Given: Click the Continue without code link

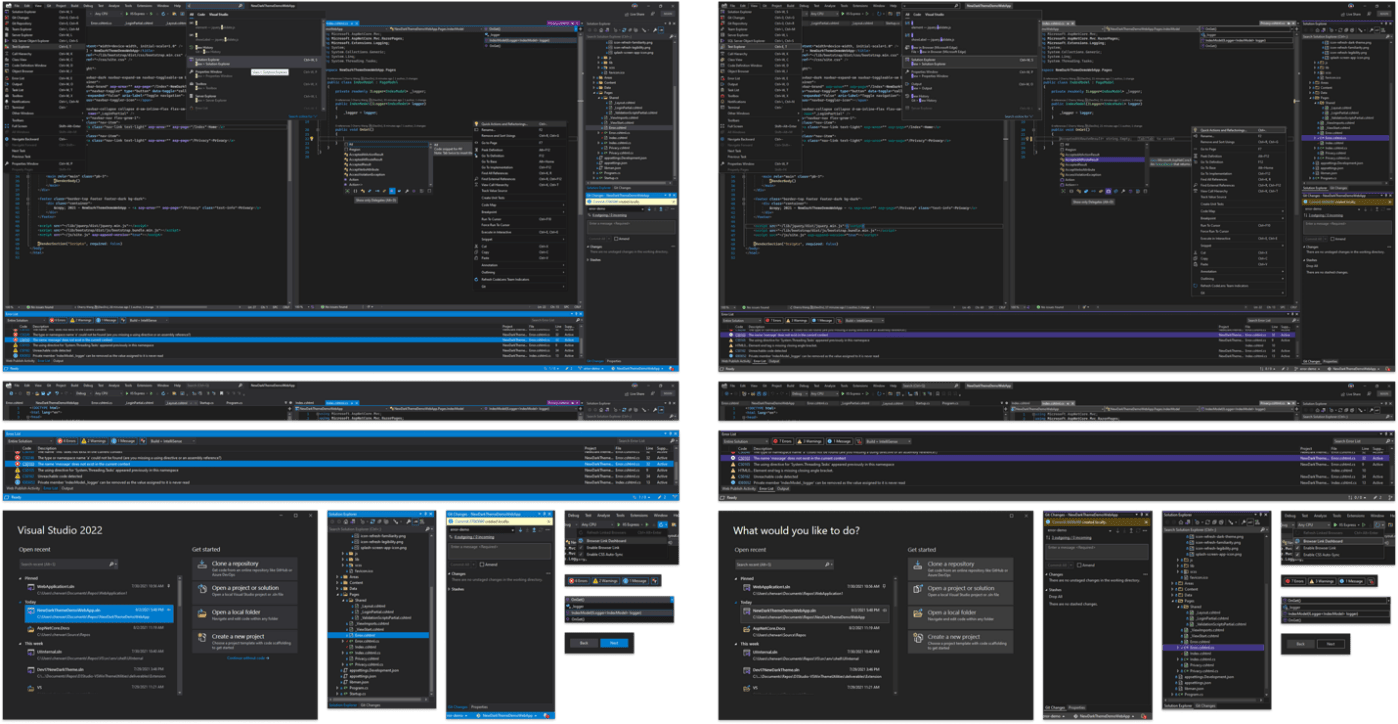Looking at the screenshot, I should pos(247,658).
